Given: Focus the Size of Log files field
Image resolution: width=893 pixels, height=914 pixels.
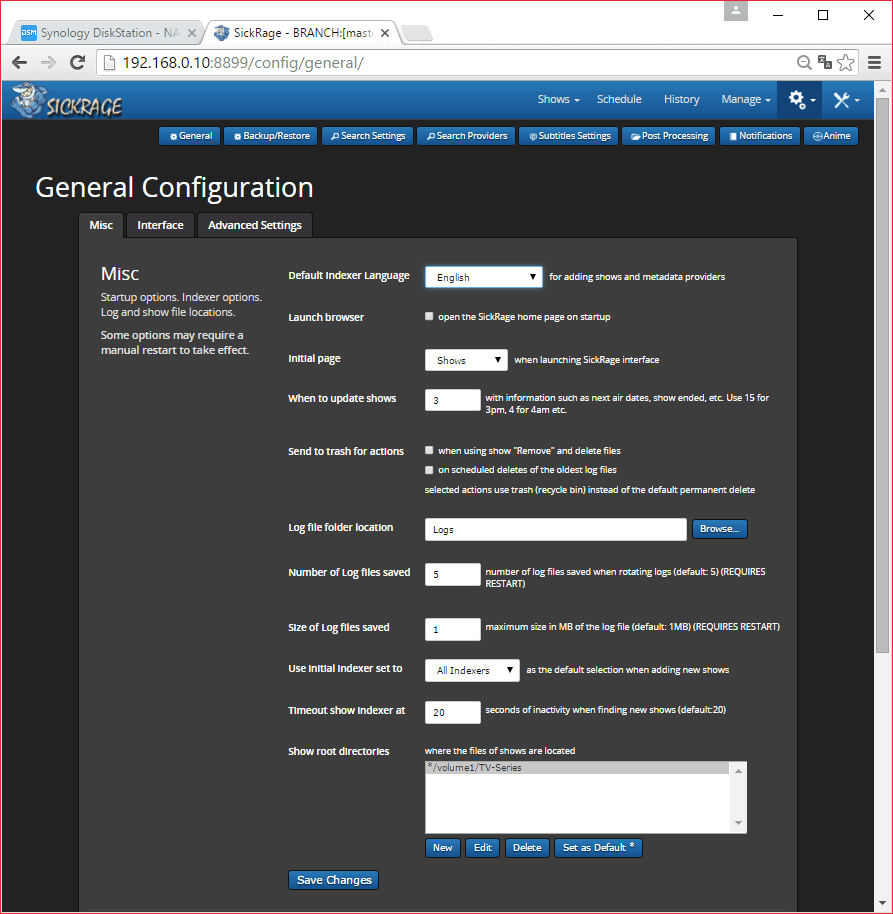Looking at the screenshot, I should coord(453,630).
